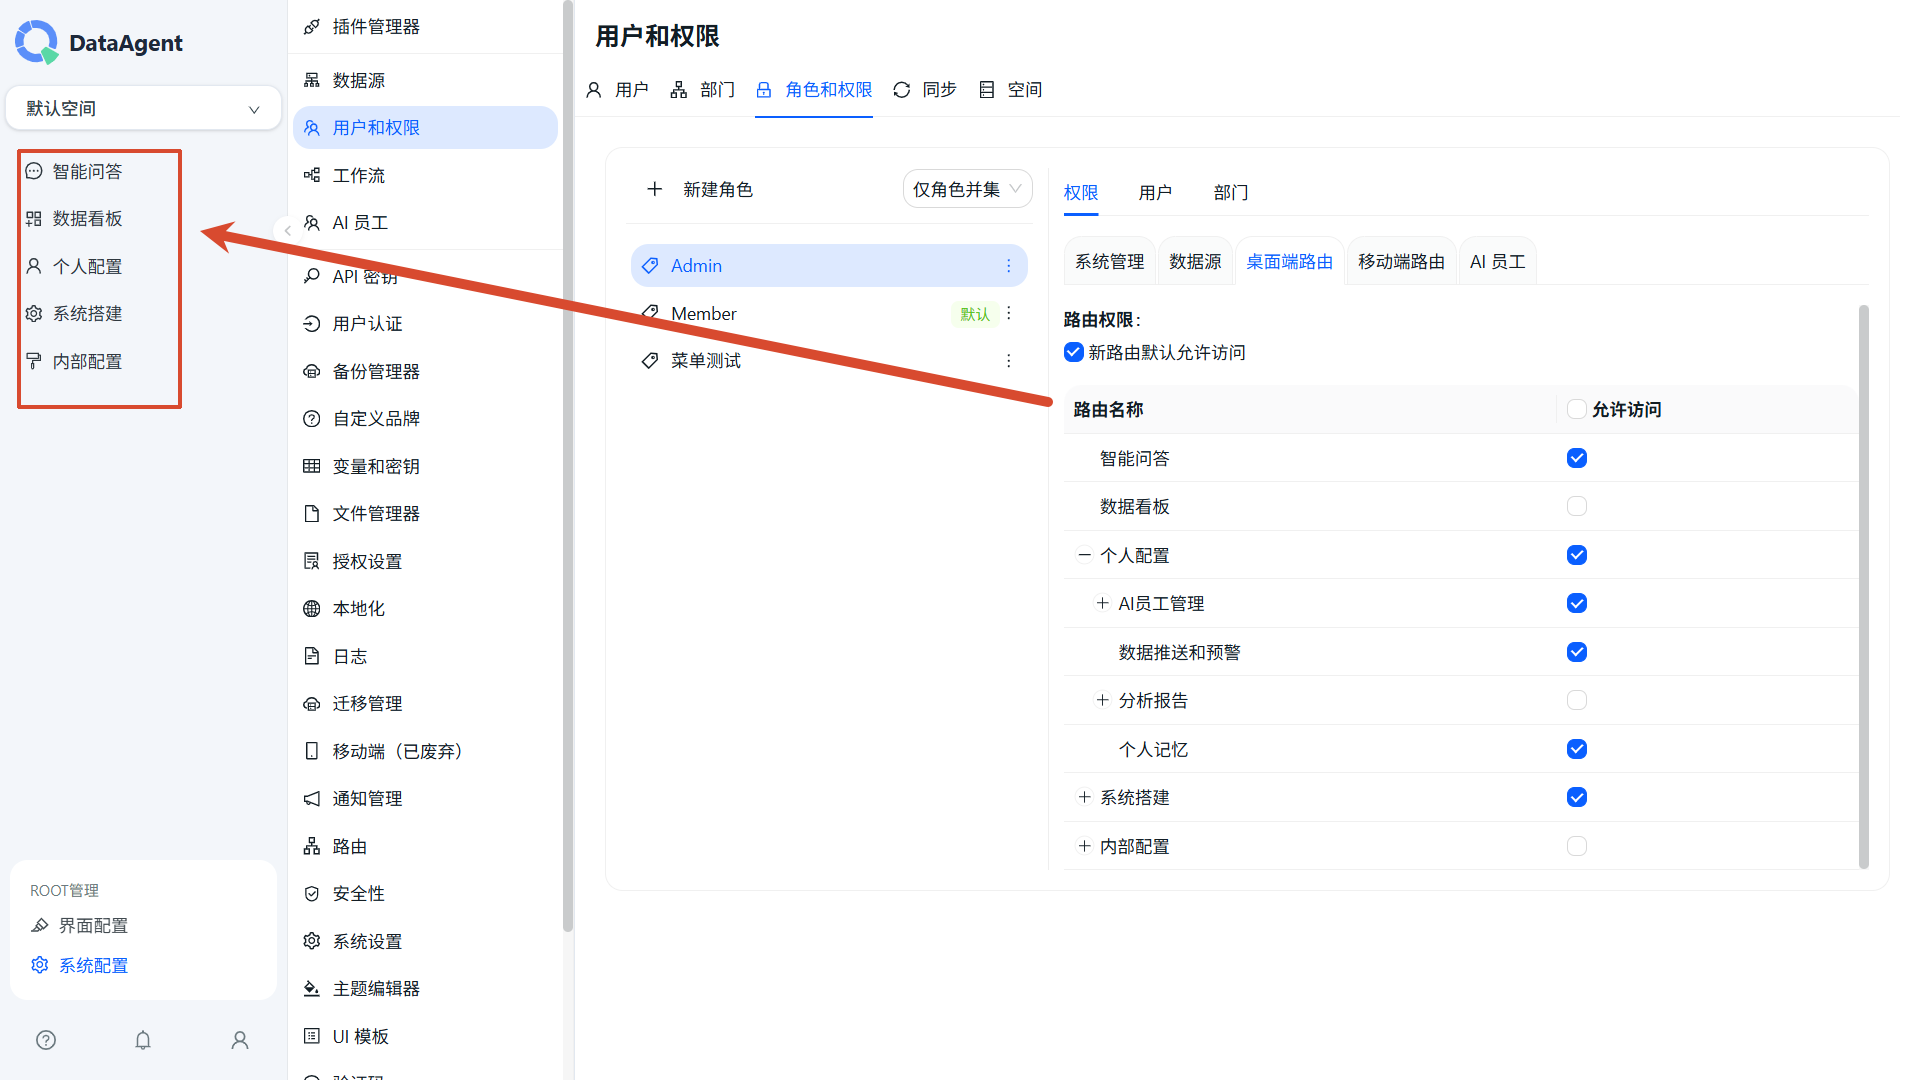1920x1080 pixels.
Task: Click the 主题编辑器 paint icon
Action: coord(312,989)
